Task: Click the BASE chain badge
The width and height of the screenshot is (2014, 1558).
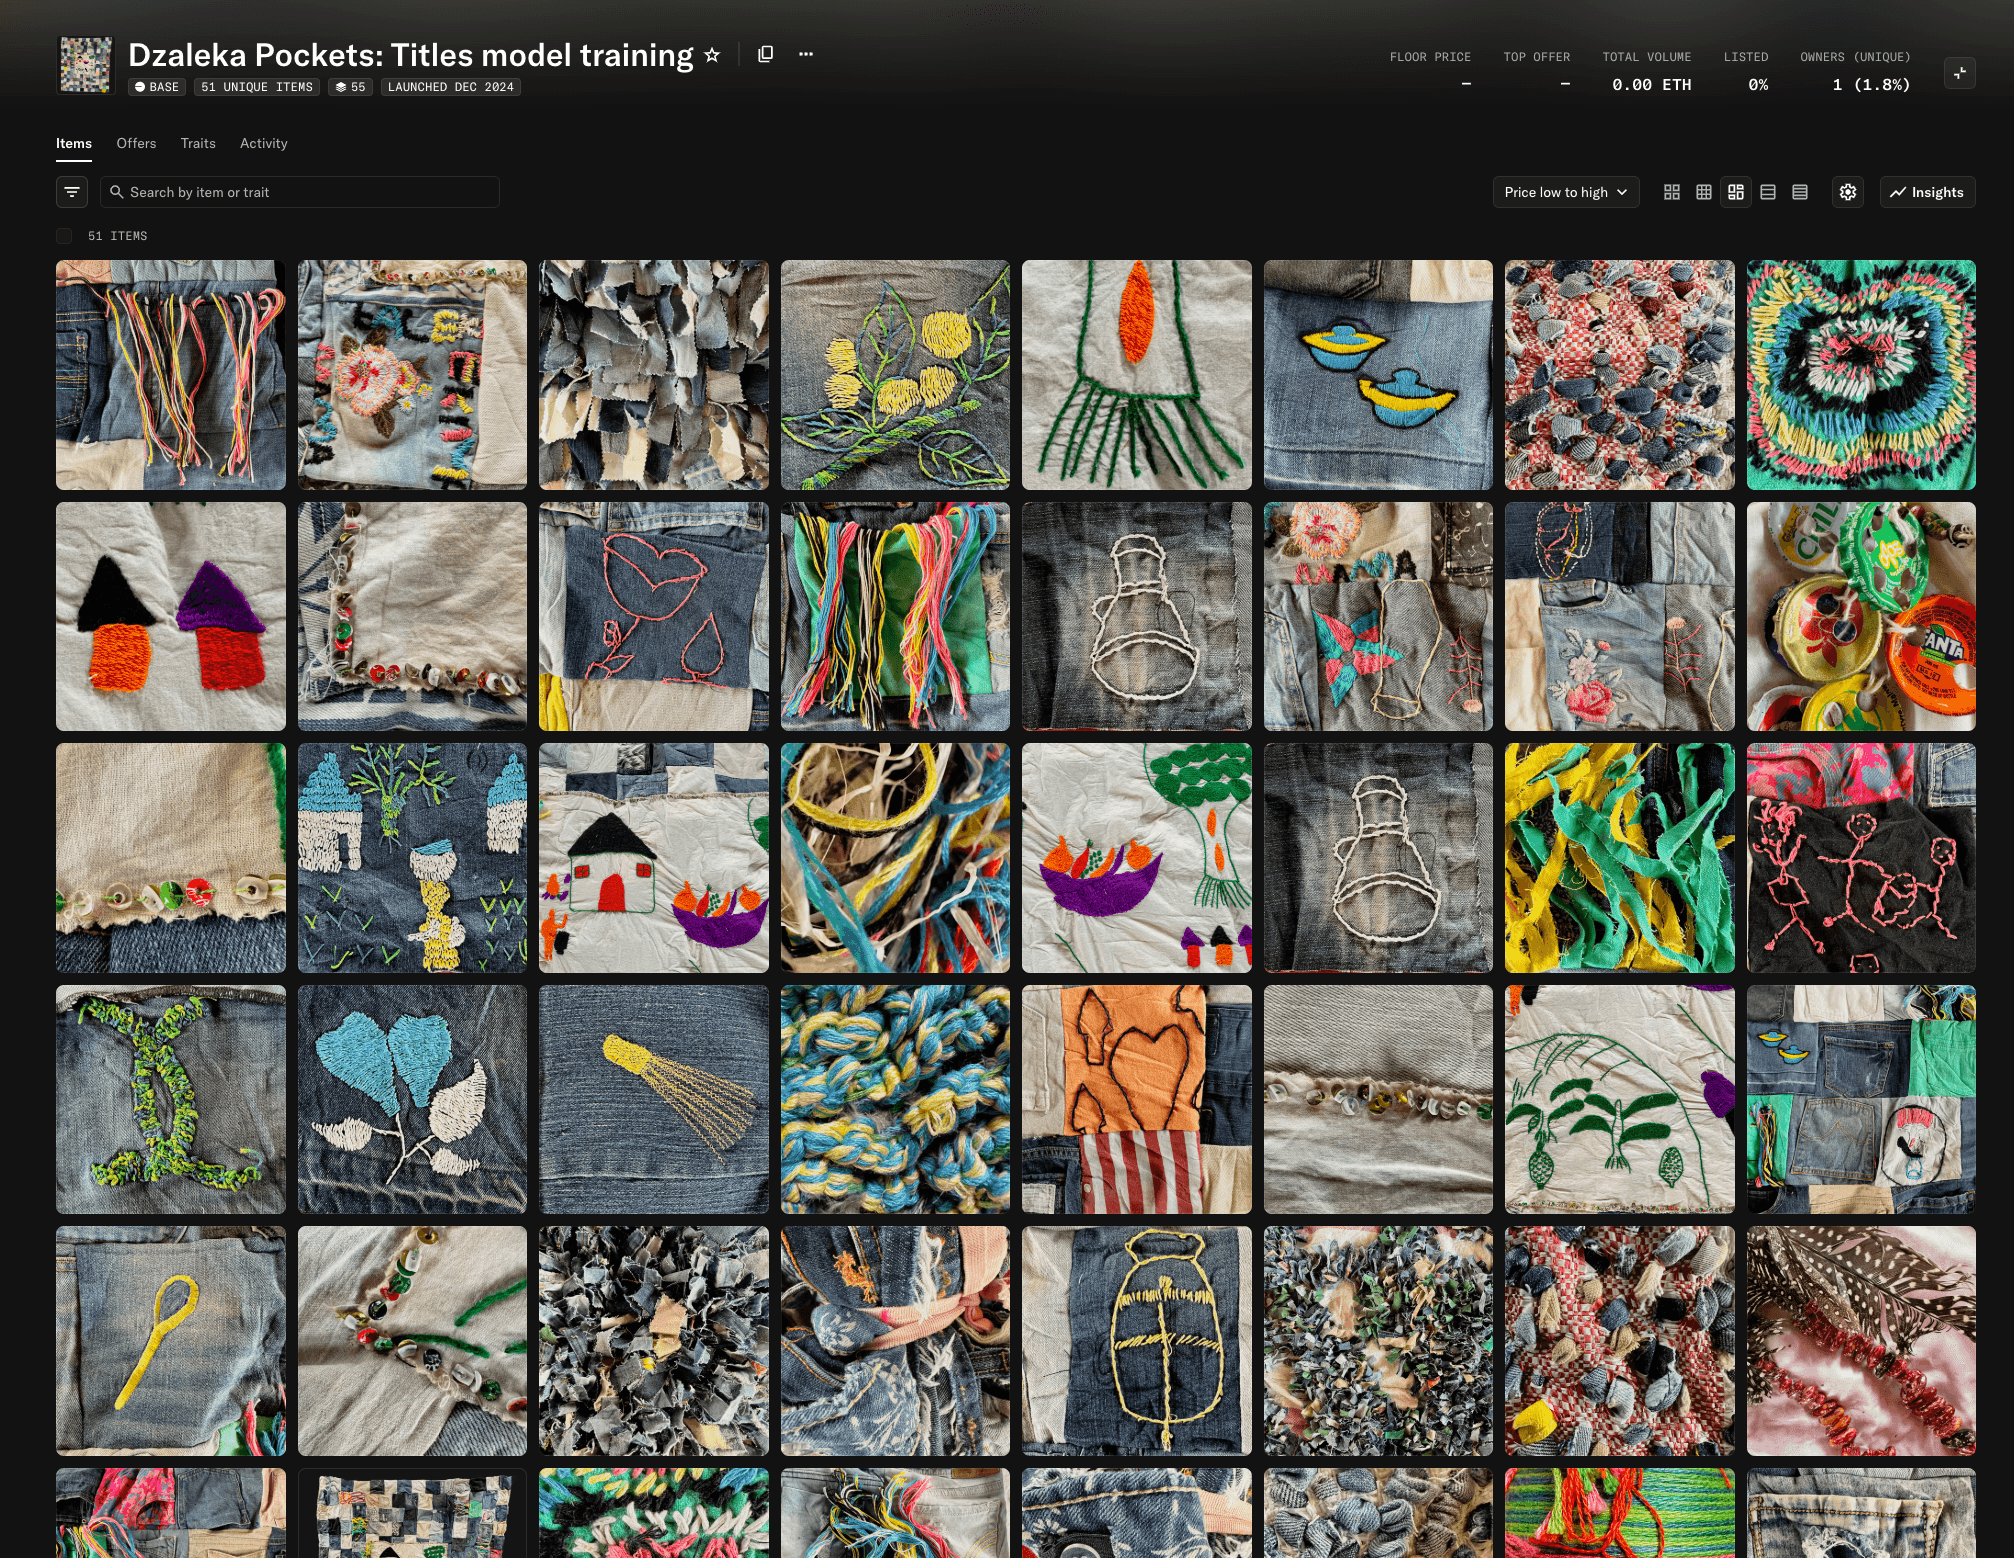Action: [x=157, y=87]
